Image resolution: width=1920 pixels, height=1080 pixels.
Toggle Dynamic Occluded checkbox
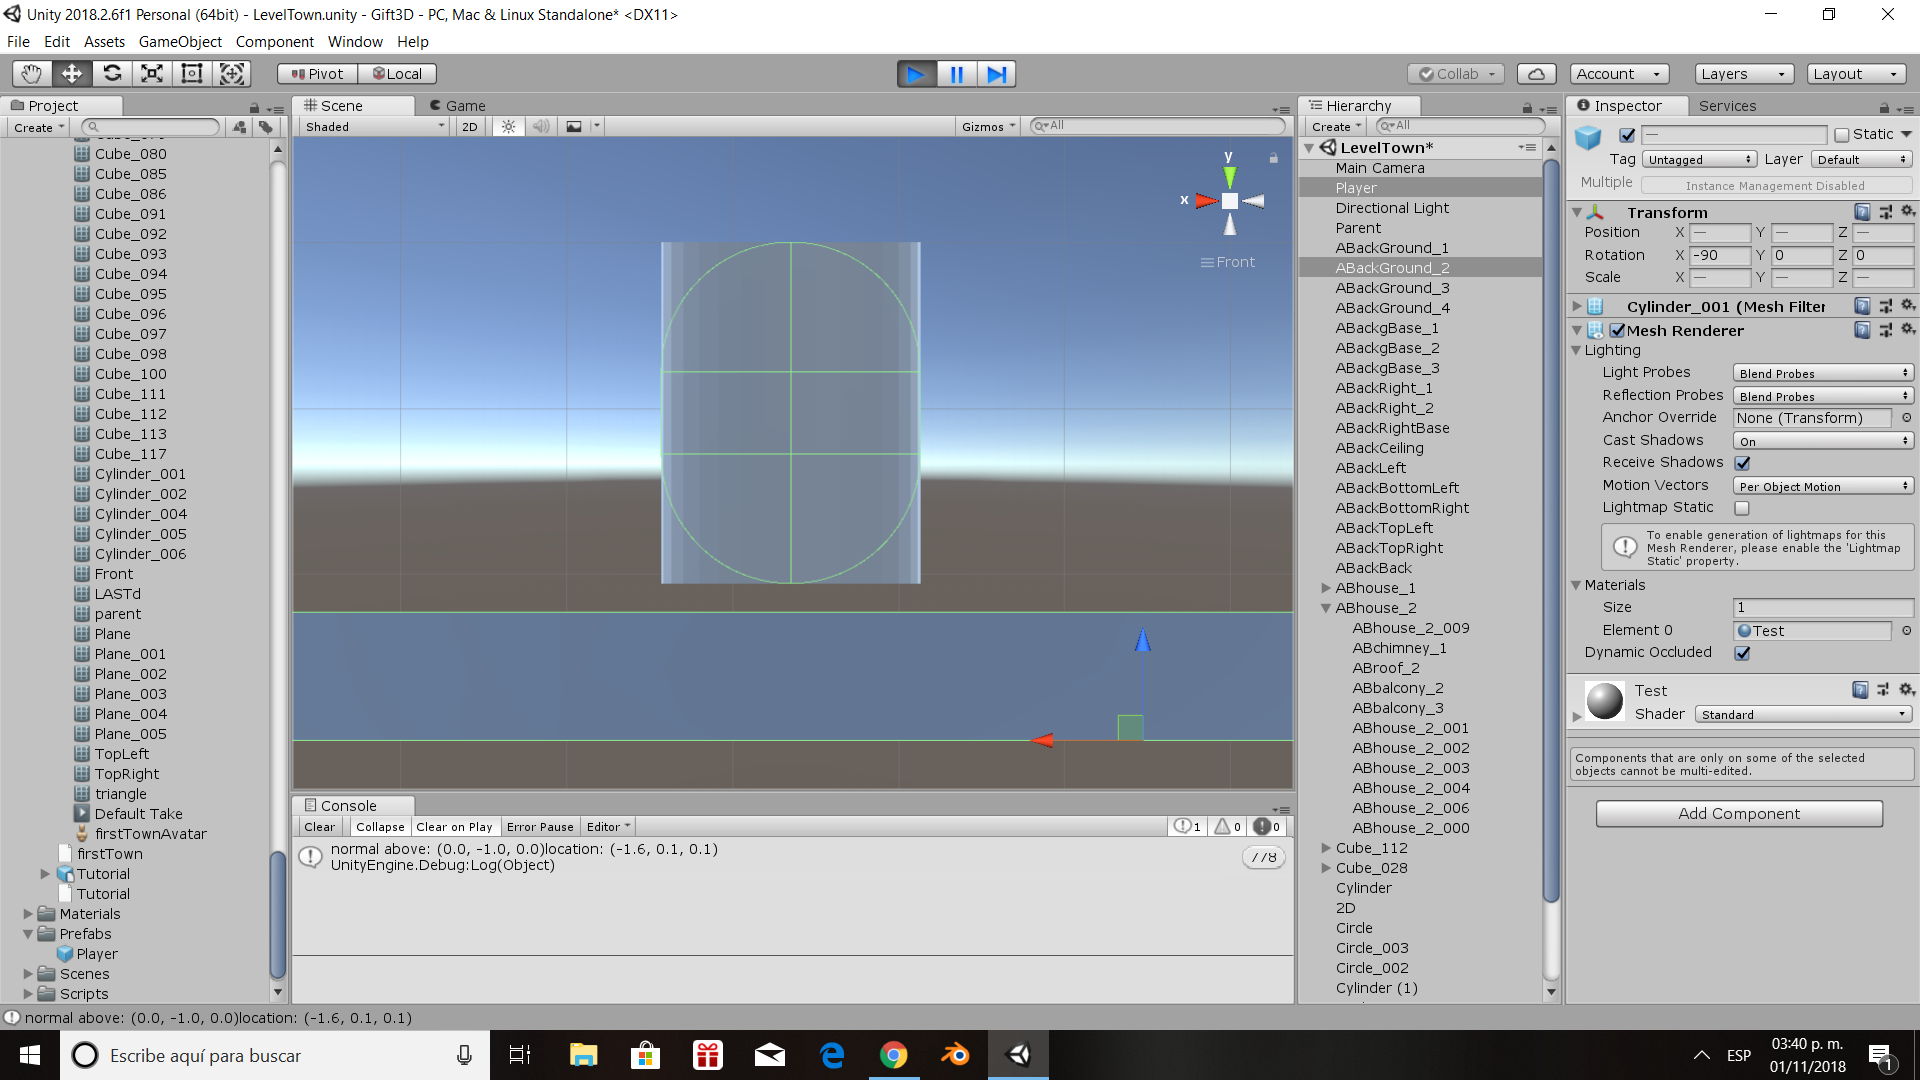click(x=1742, y=653)
